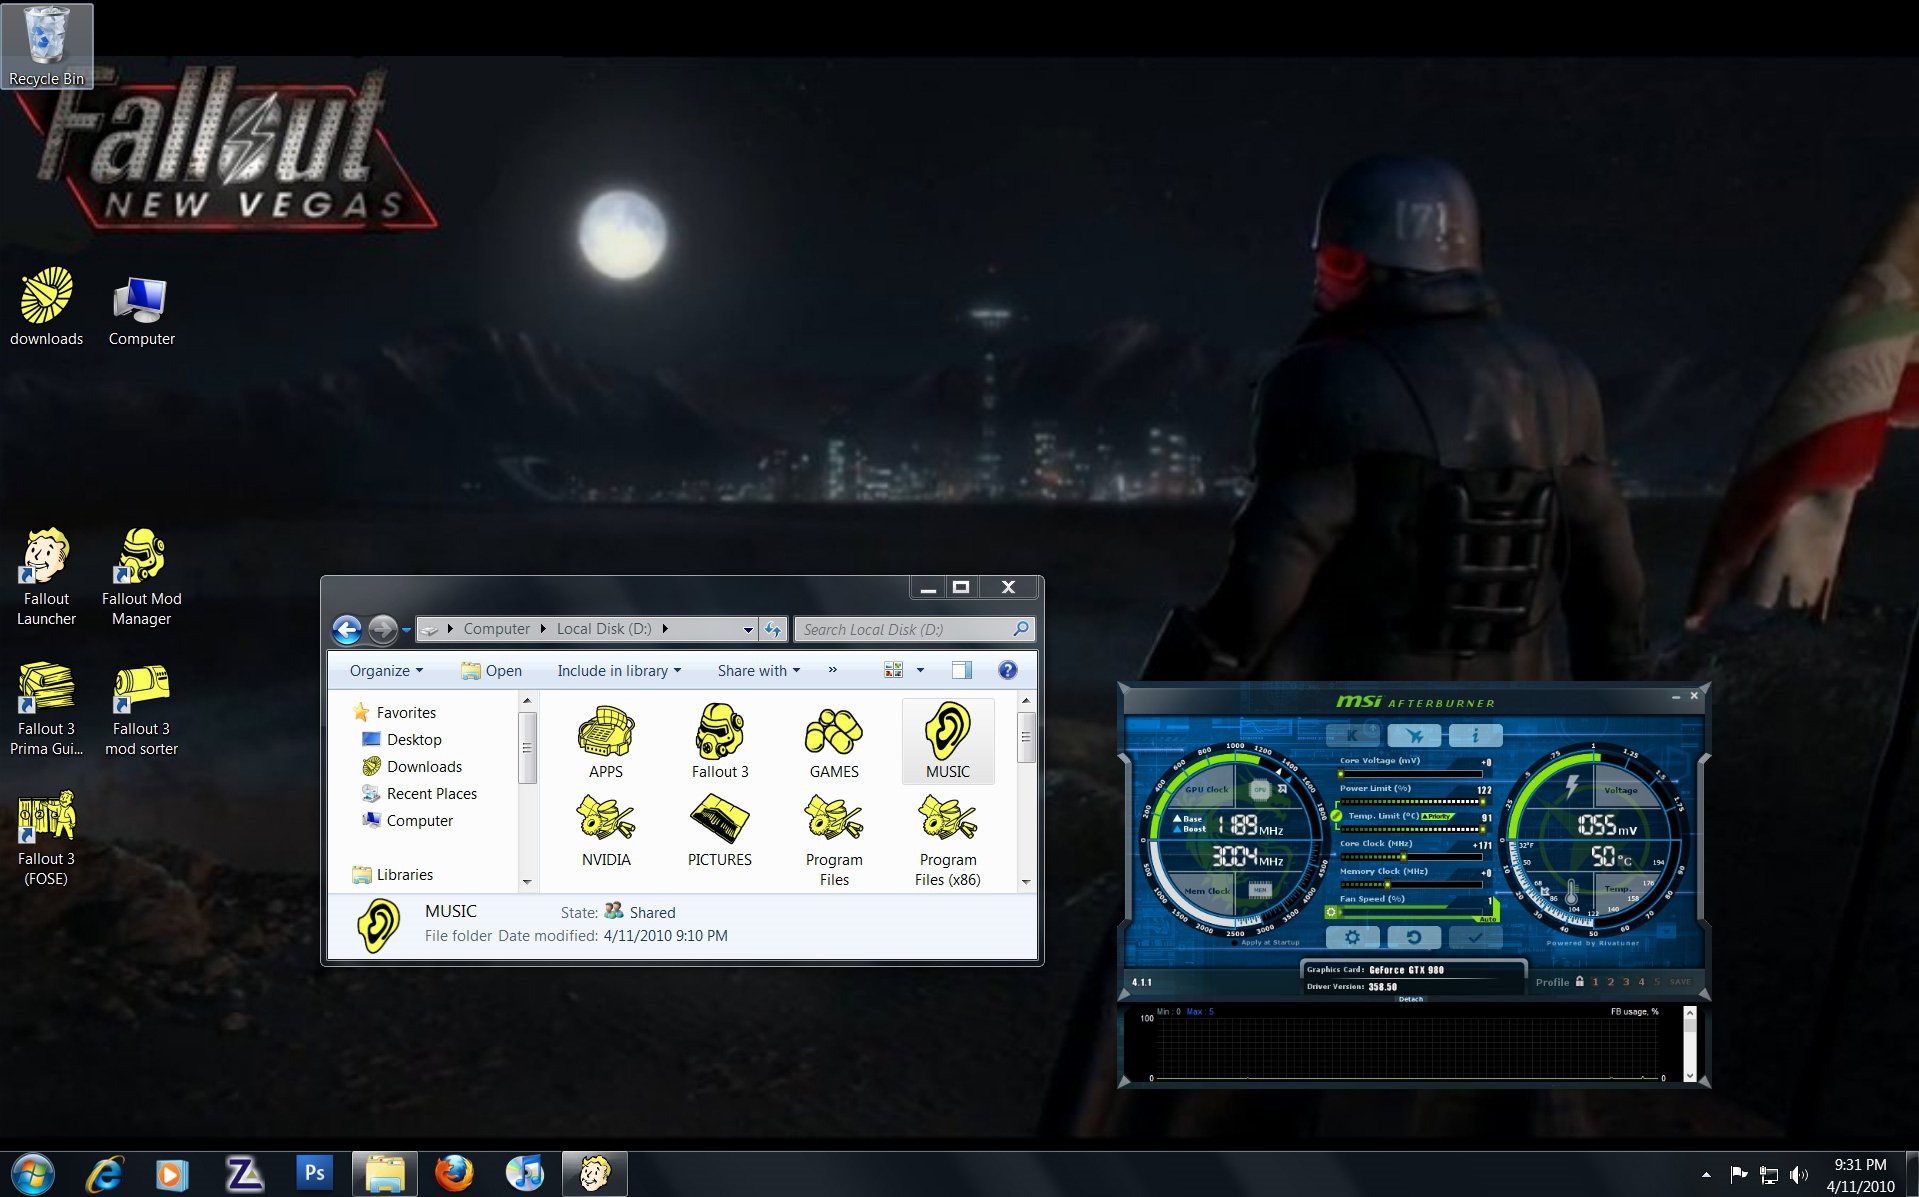Open the Fallout Mod Manager desktop shortcut

(x=141, y=578)
